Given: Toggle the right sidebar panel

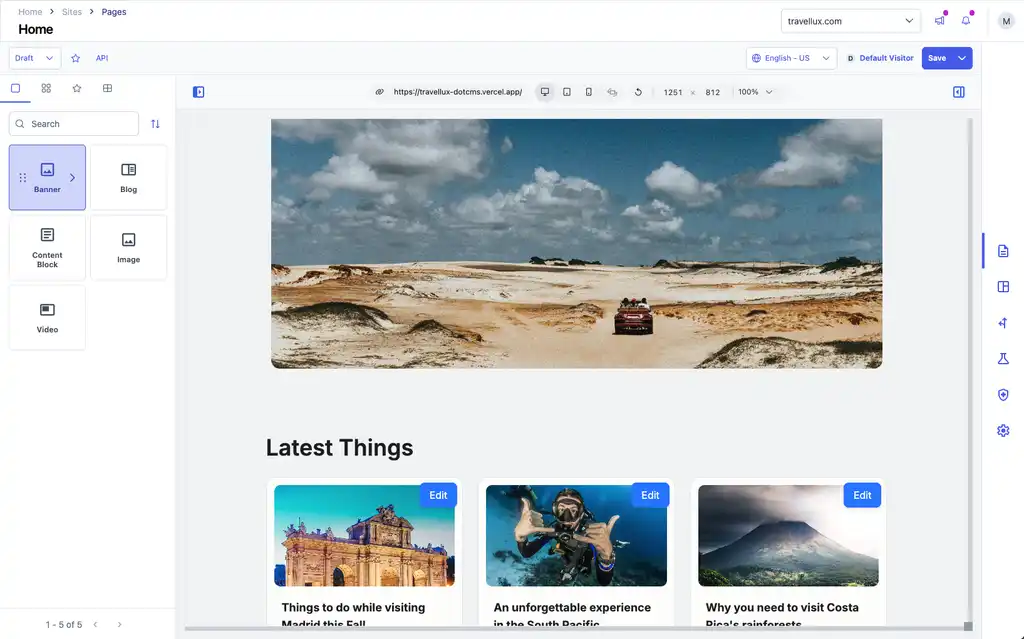Looking at the screenshot, I should (959, 92).
